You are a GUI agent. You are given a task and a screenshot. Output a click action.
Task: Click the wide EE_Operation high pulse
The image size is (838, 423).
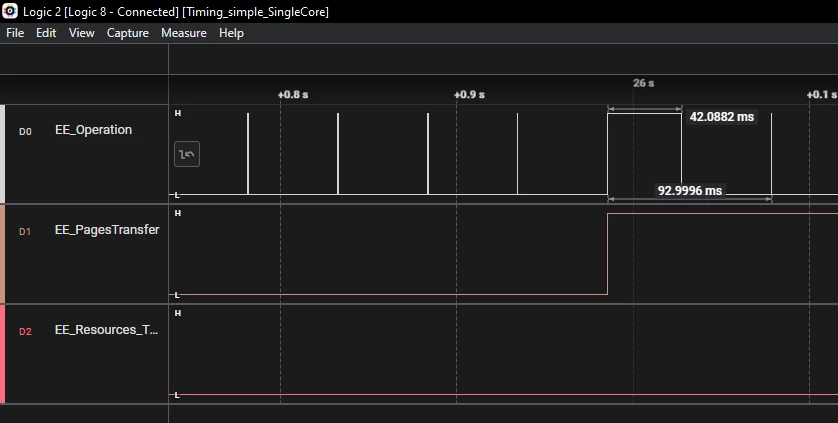645,153
